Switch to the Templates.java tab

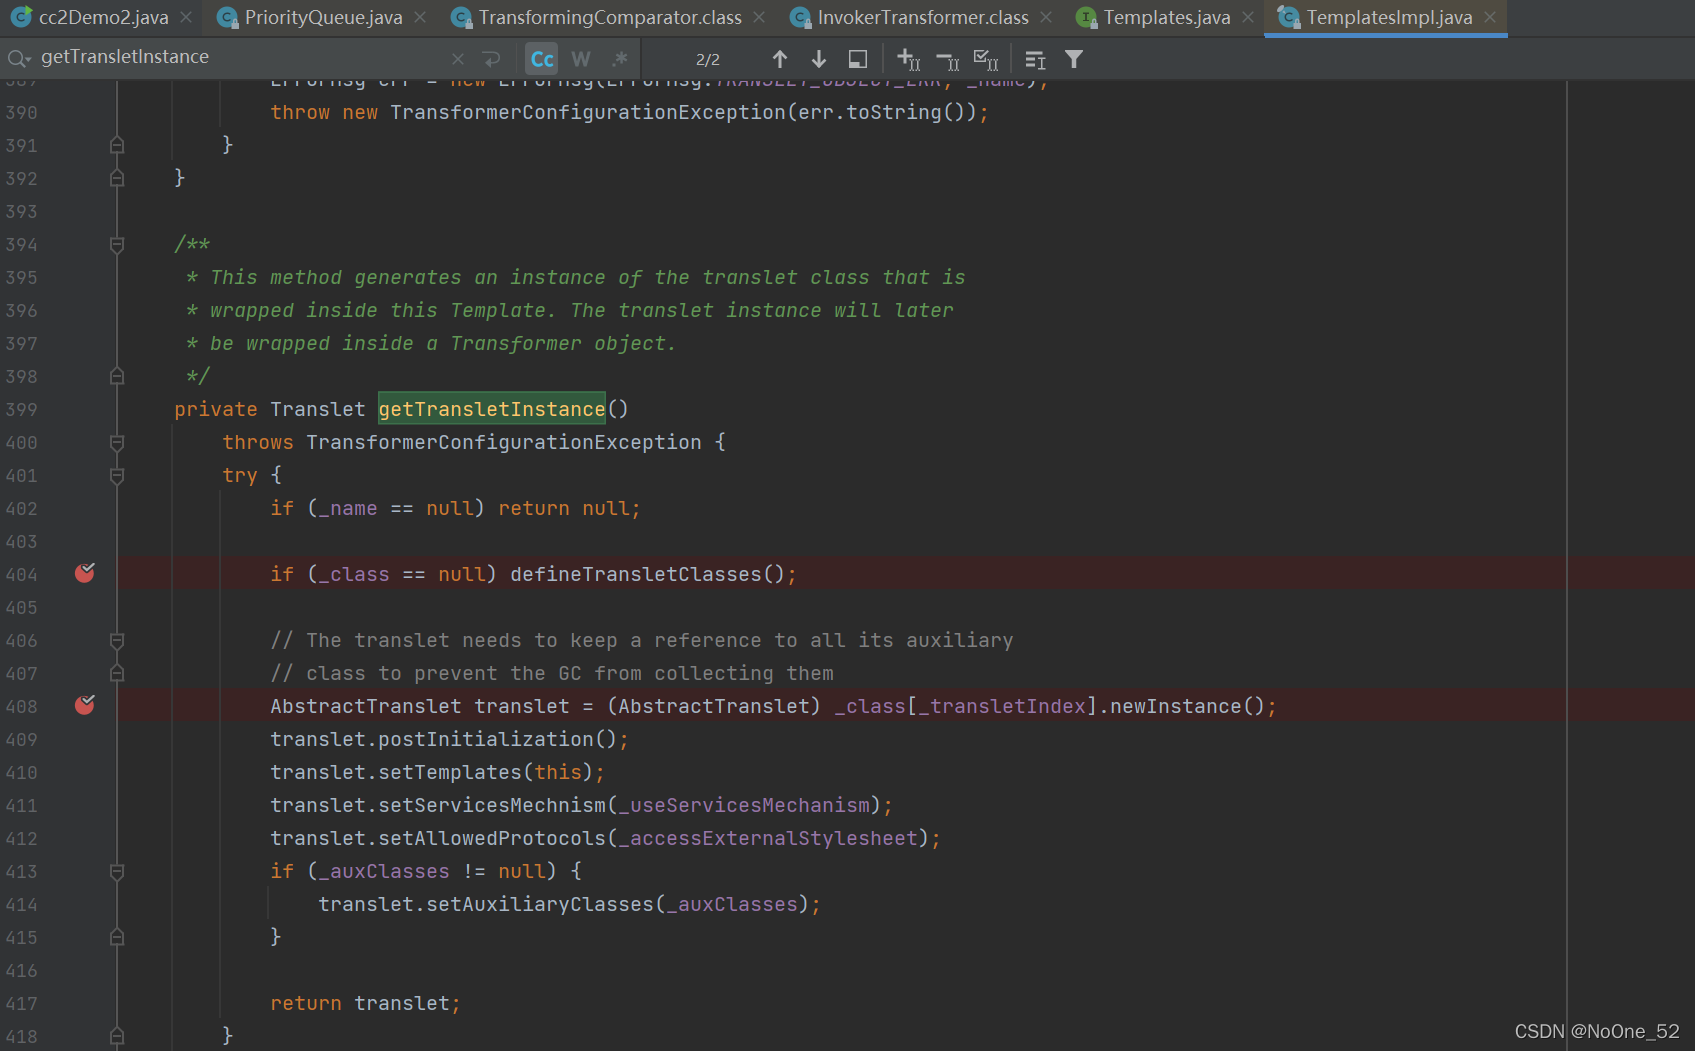point(1166,17)
